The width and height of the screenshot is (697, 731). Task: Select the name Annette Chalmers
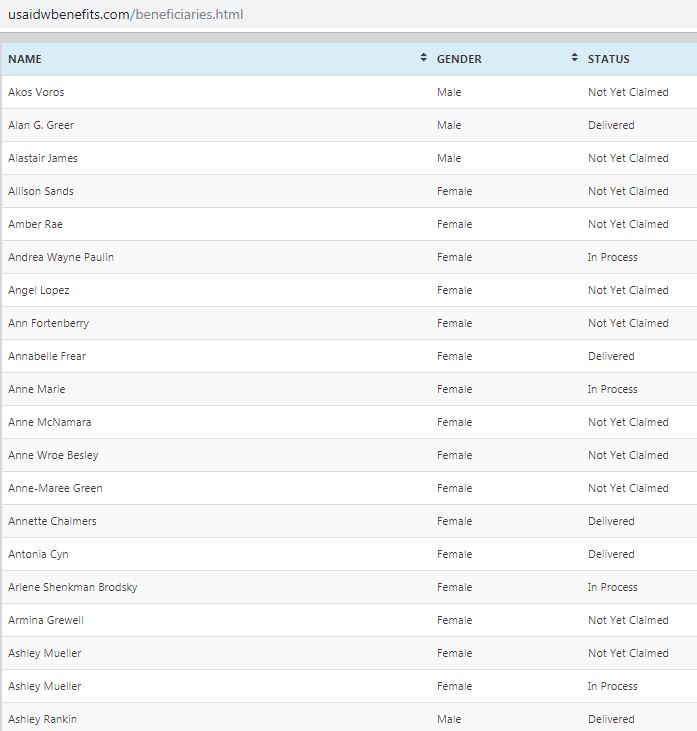click(x=52, y=522)
